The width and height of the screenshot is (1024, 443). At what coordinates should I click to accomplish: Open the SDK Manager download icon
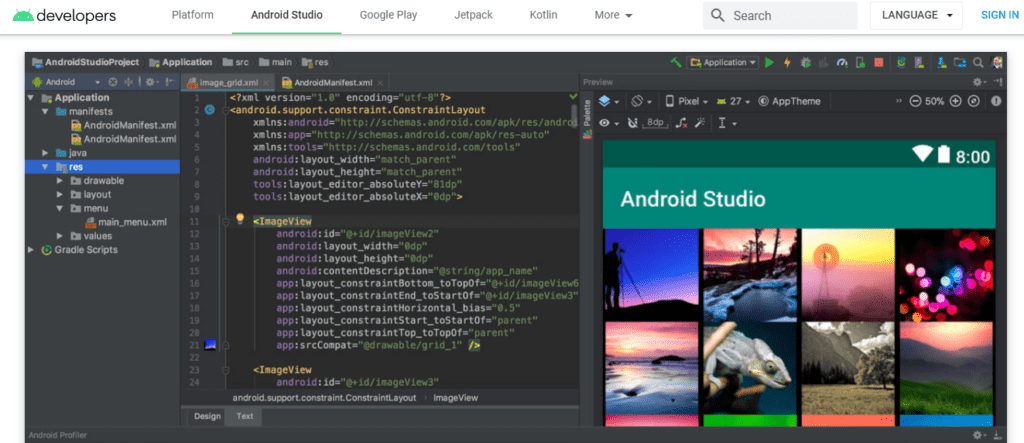tap(942, 63)
